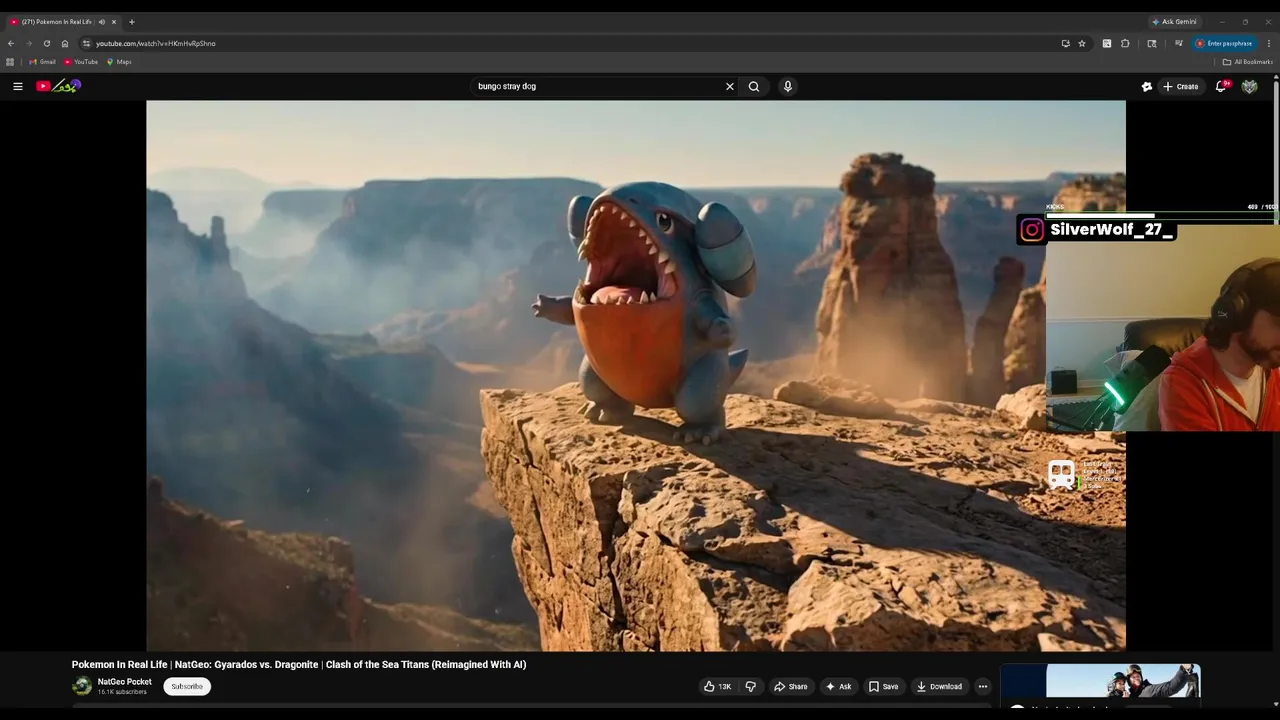This screenshot has width=1280, height=720.
Task: Run search with magnifier button
Action: pyautogui.click(x=754, y=86)
